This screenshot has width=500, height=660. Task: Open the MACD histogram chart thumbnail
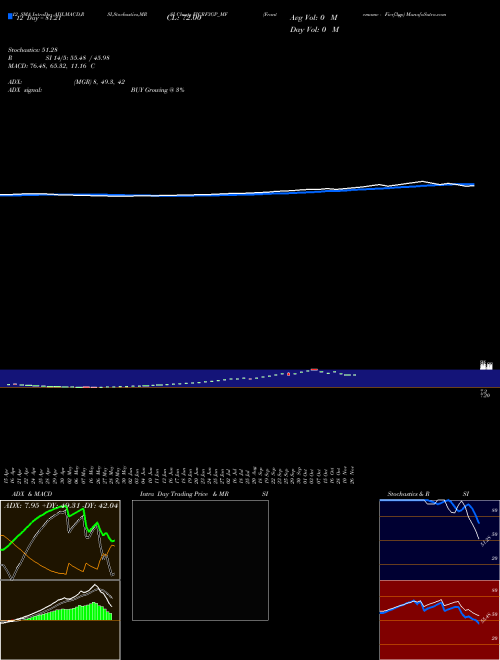(x=60, y=620)
